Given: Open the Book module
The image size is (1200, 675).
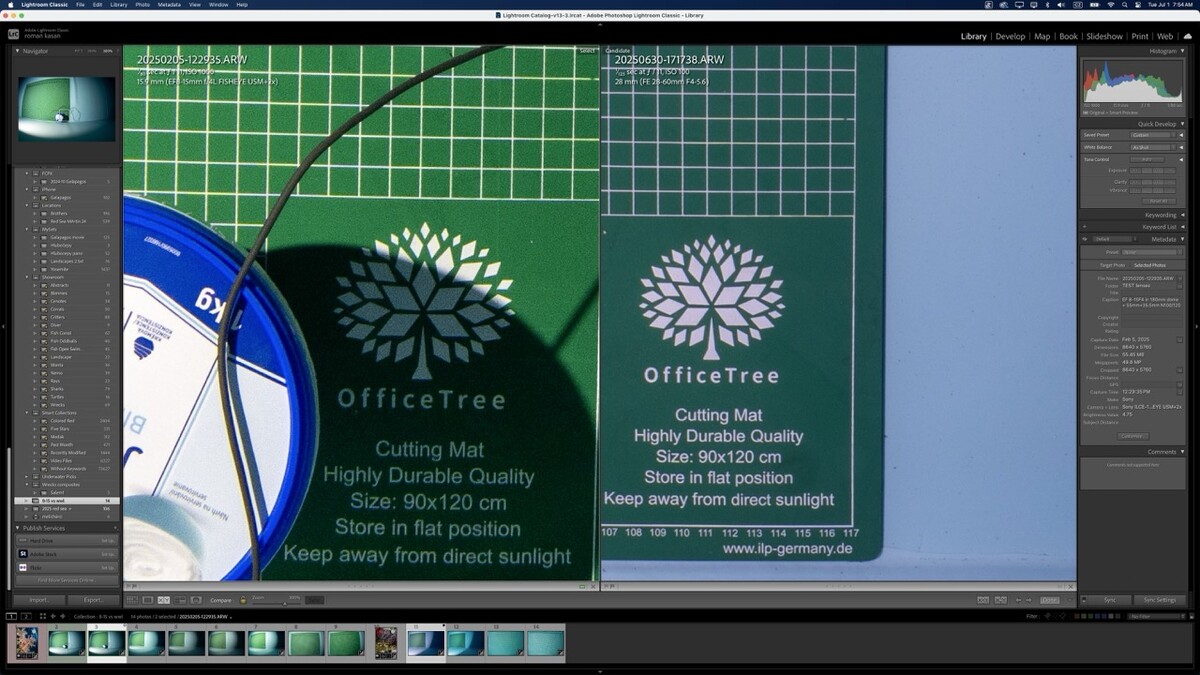Looking at the screenshot, I should point(1068,37).
